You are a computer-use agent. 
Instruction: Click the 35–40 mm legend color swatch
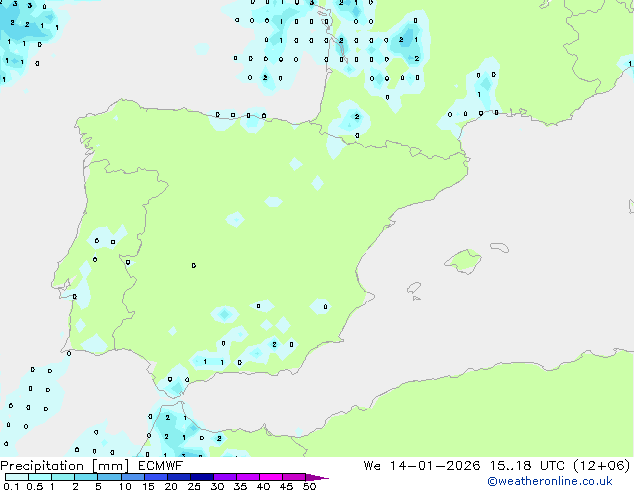[247, 477]
